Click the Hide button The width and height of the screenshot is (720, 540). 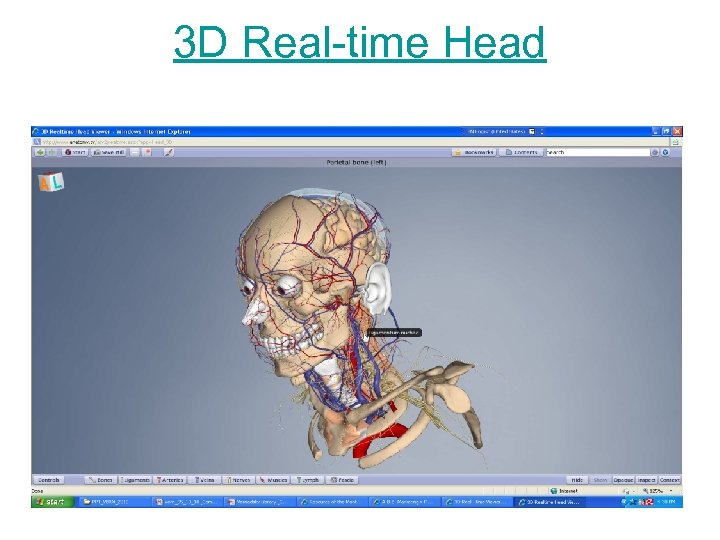click(x=577, y=480)
